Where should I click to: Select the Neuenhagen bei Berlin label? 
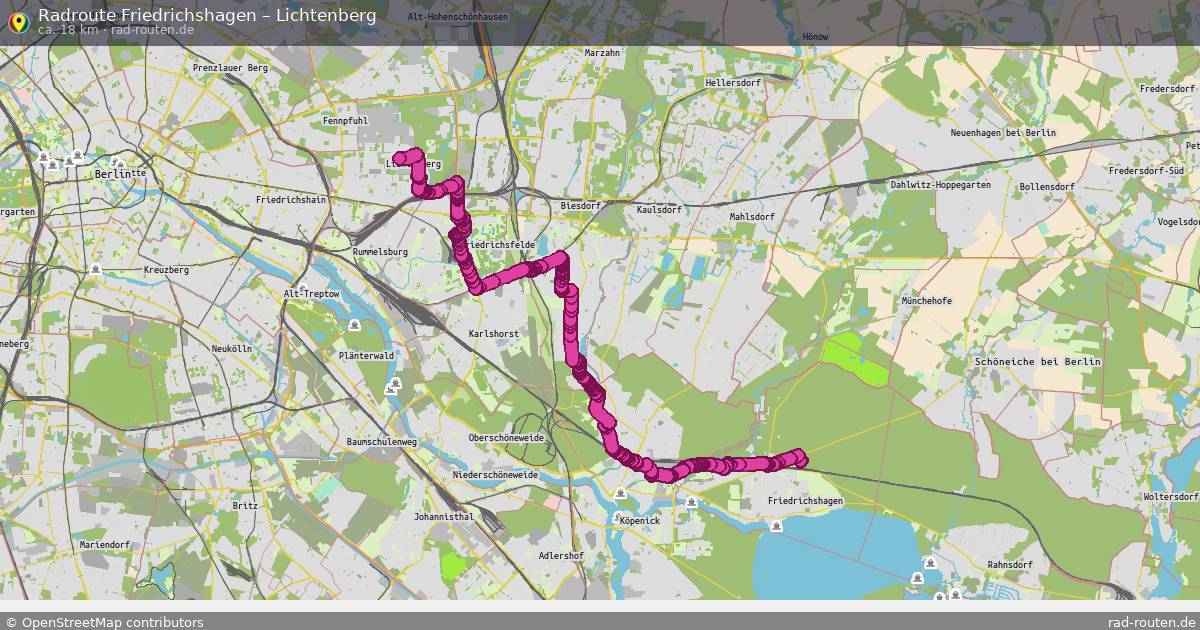tap(1003, 133)
